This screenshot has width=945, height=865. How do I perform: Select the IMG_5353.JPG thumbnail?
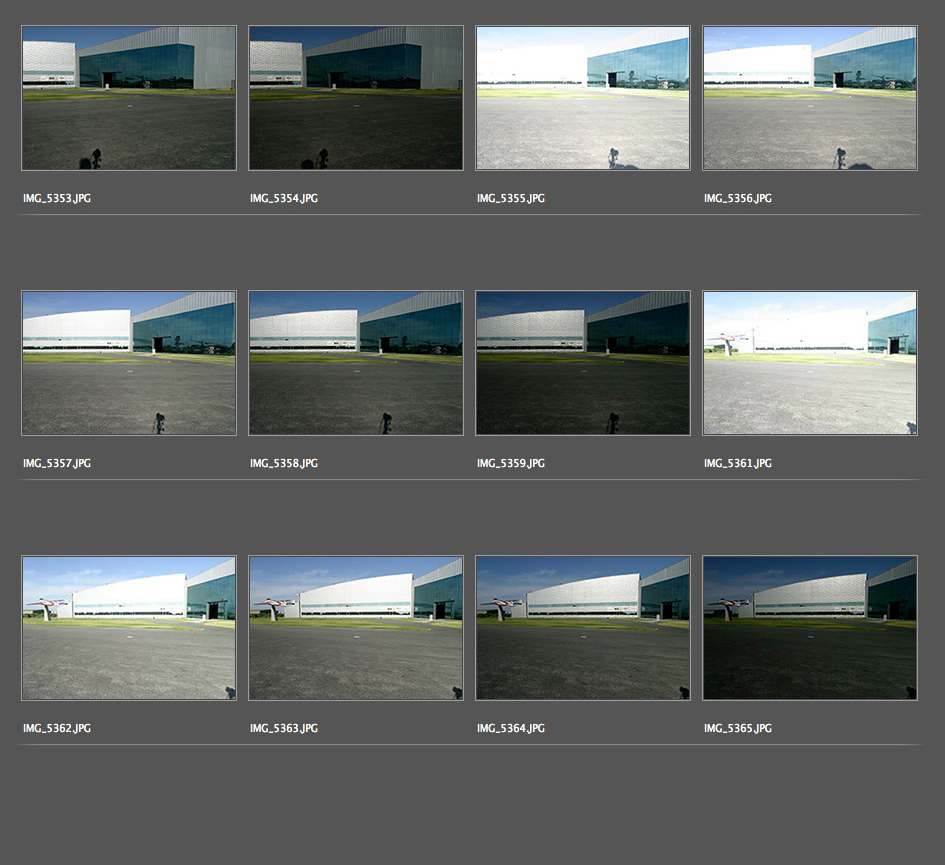(129, 98)
